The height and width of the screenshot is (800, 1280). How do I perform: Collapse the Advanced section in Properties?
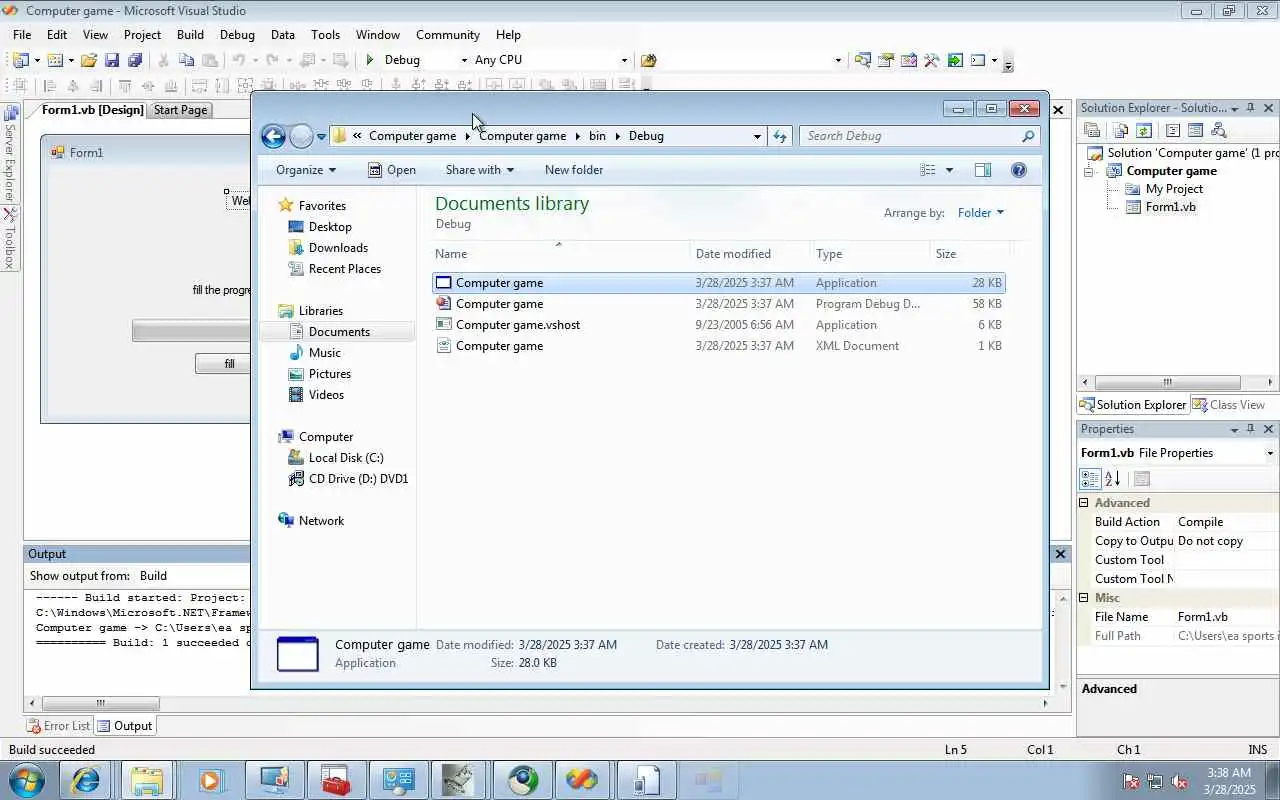[1084, 503]
